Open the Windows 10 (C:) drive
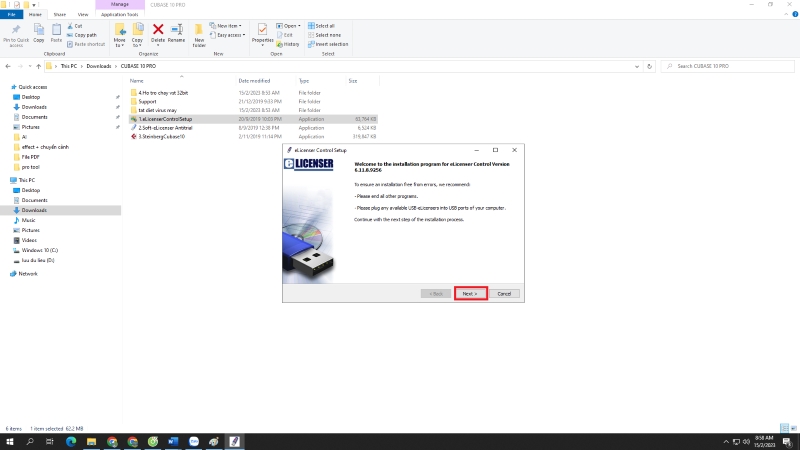 [39, 251]
